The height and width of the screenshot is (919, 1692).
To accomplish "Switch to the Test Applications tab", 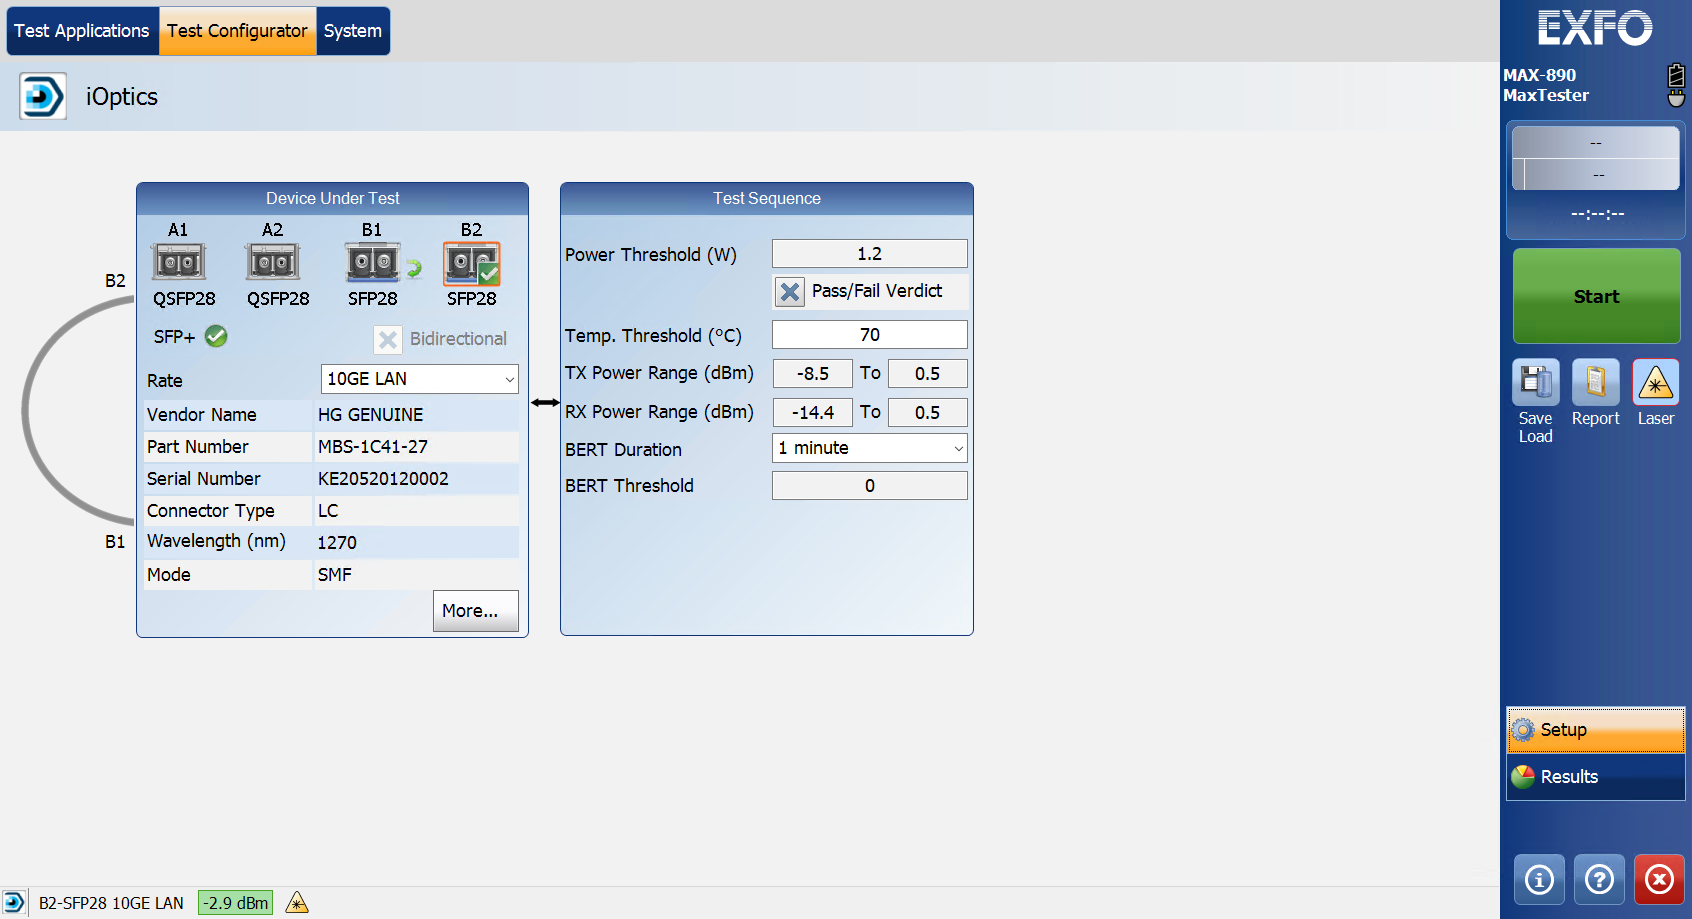I will [82, 31].
